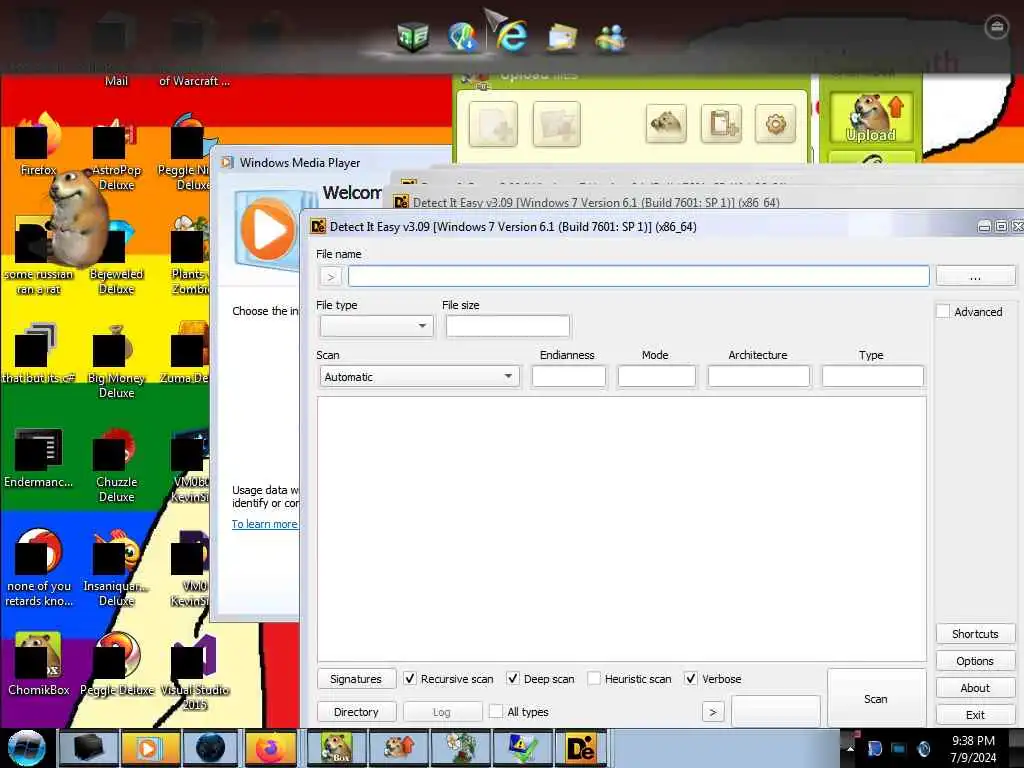
Task: Click the taskbar clock showing 9:38 PM
Action: (973, 749)
